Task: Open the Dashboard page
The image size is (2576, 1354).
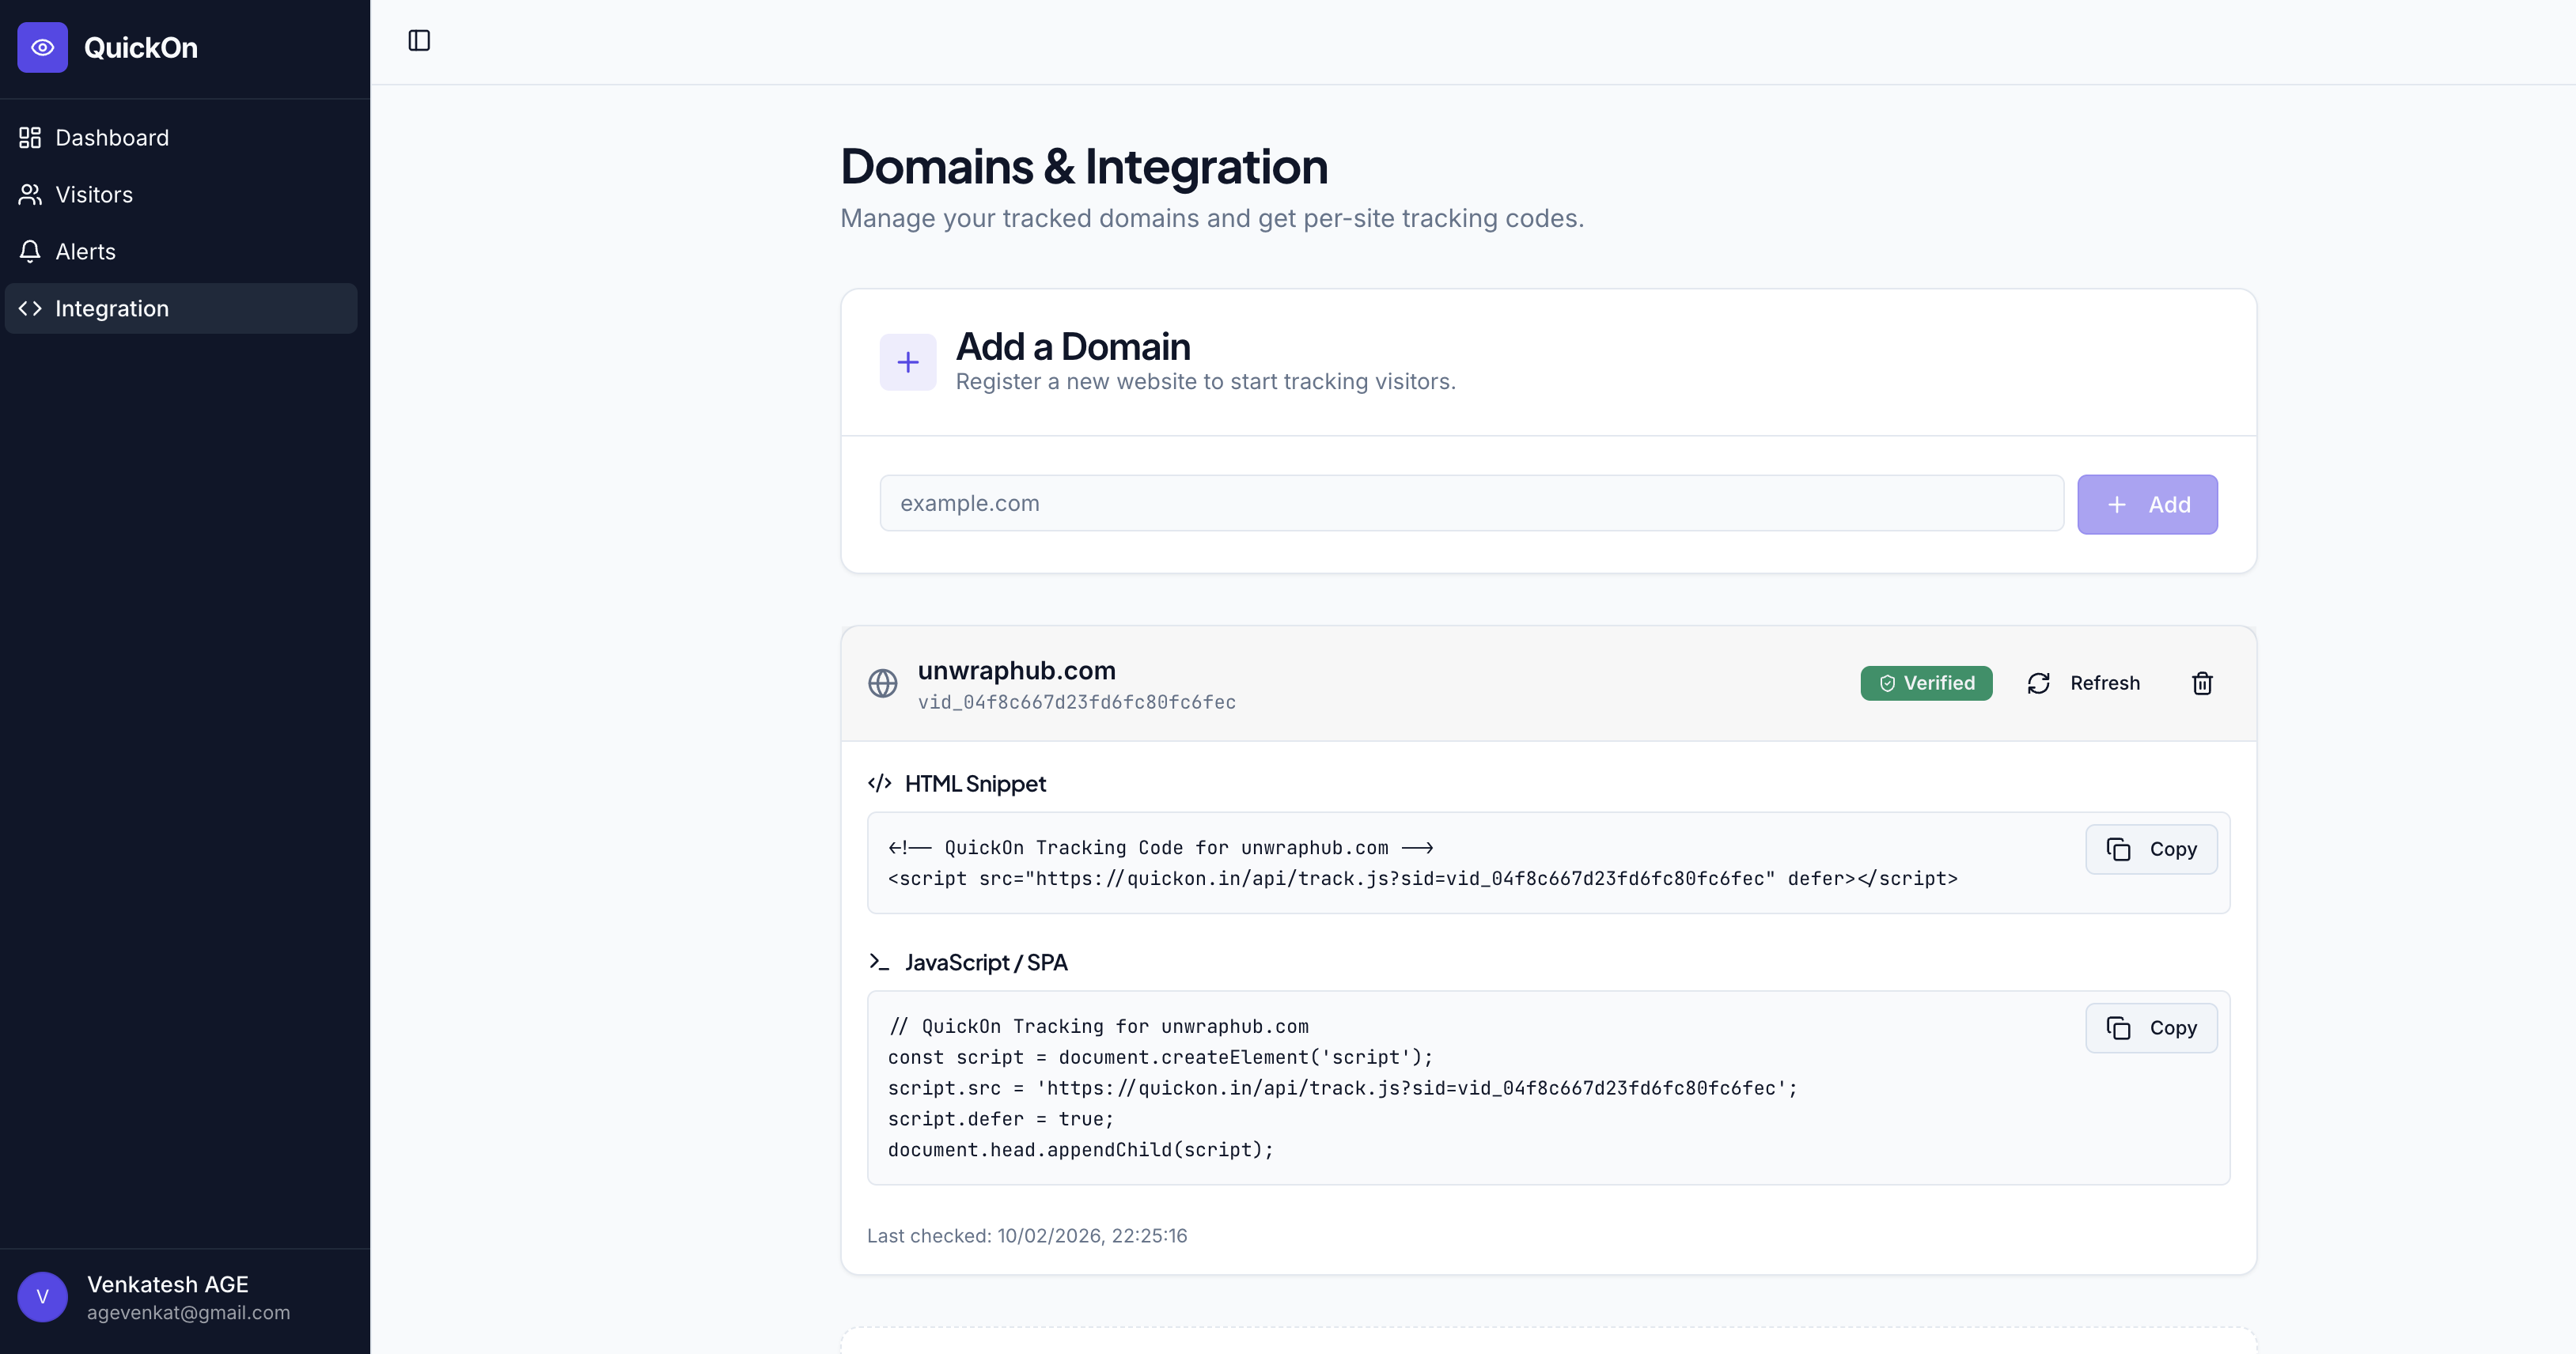Action: click(x=111, y=138)
